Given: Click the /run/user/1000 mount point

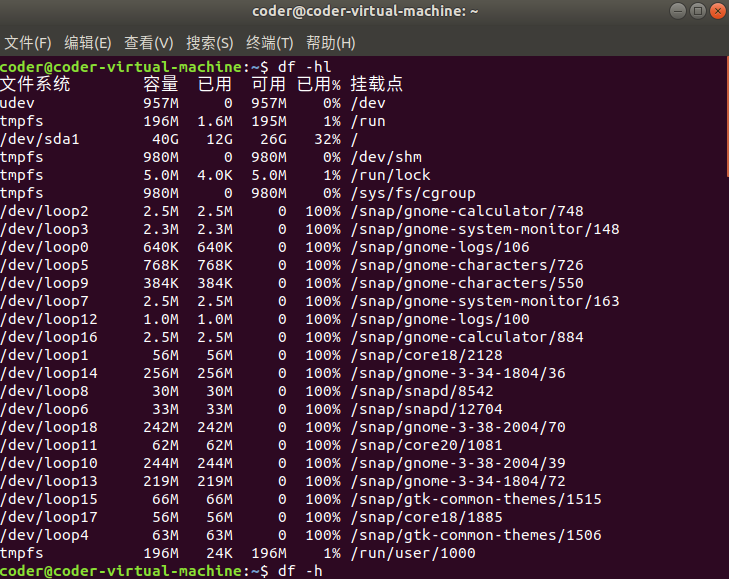Looking at the screenshot, I should click(x=413, y=553).
